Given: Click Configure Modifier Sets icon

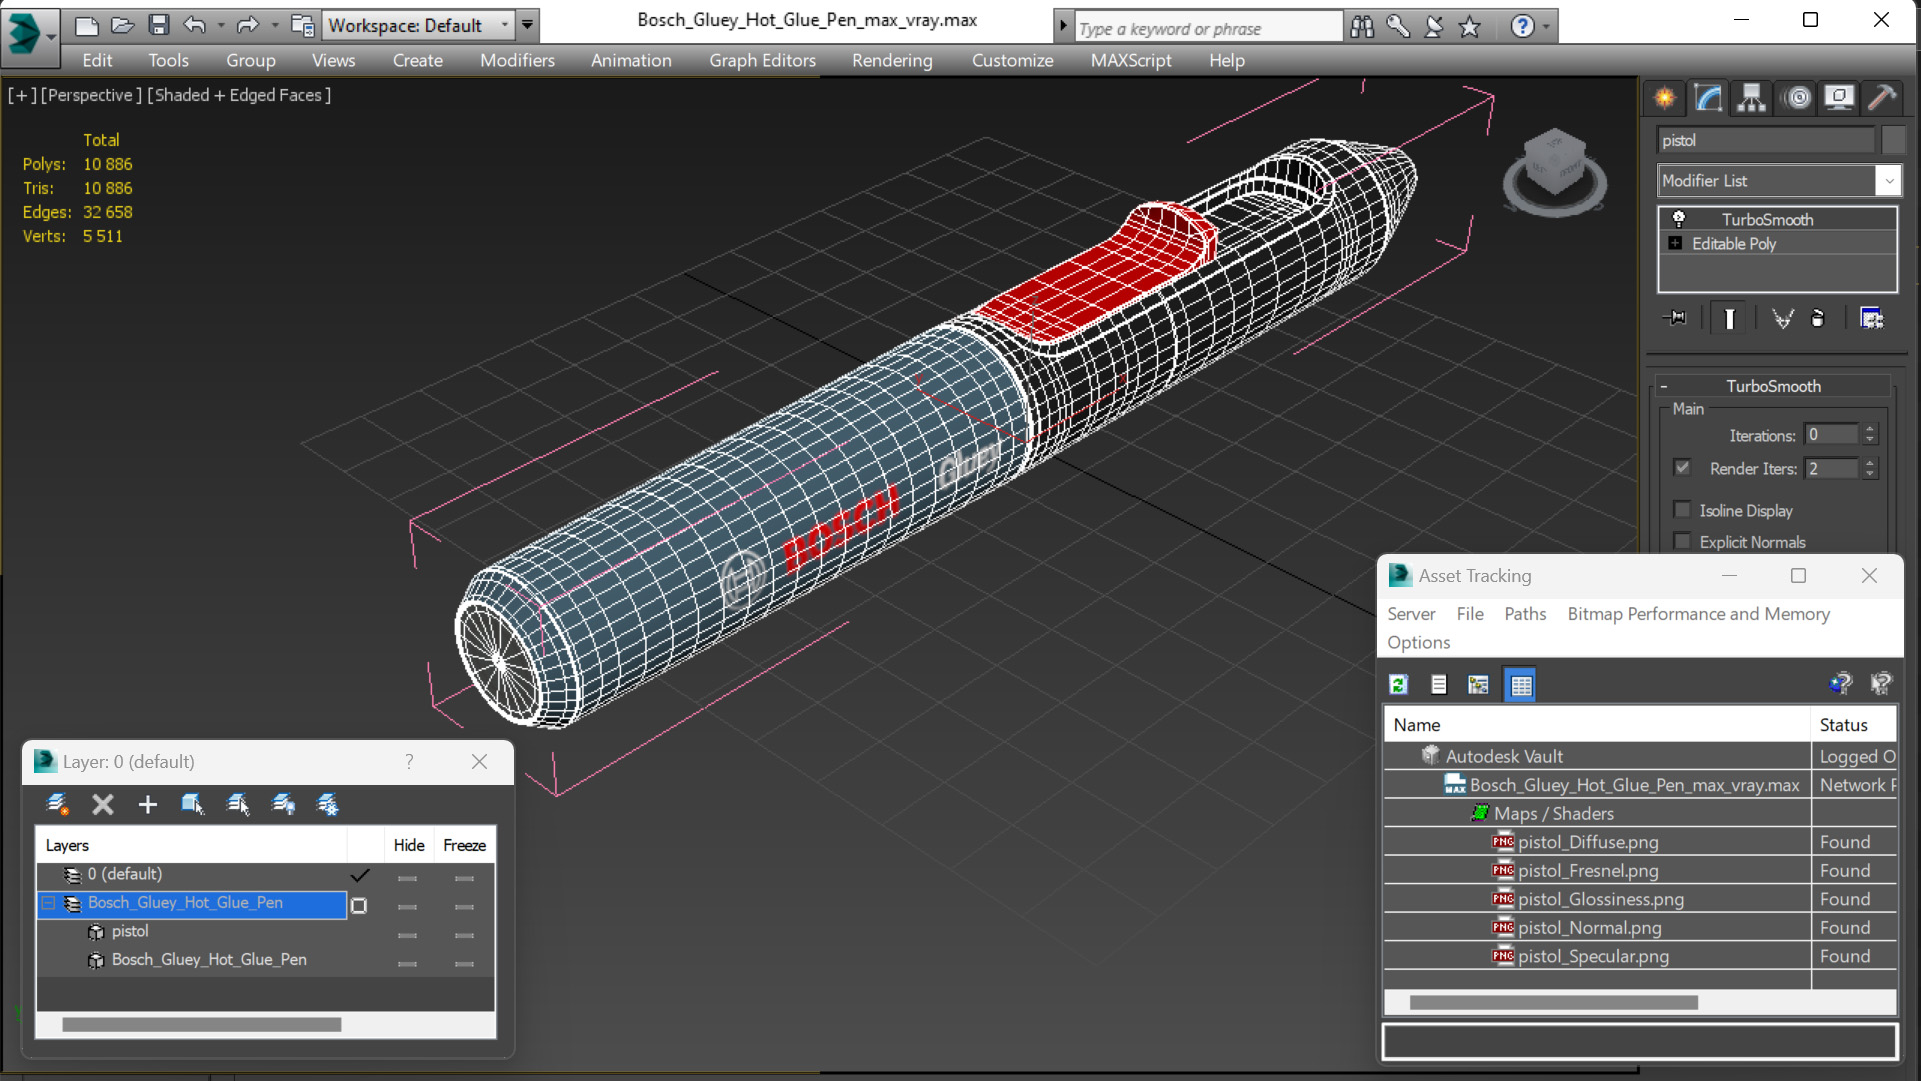Looking at the screenshot, I should [1871, 318].
